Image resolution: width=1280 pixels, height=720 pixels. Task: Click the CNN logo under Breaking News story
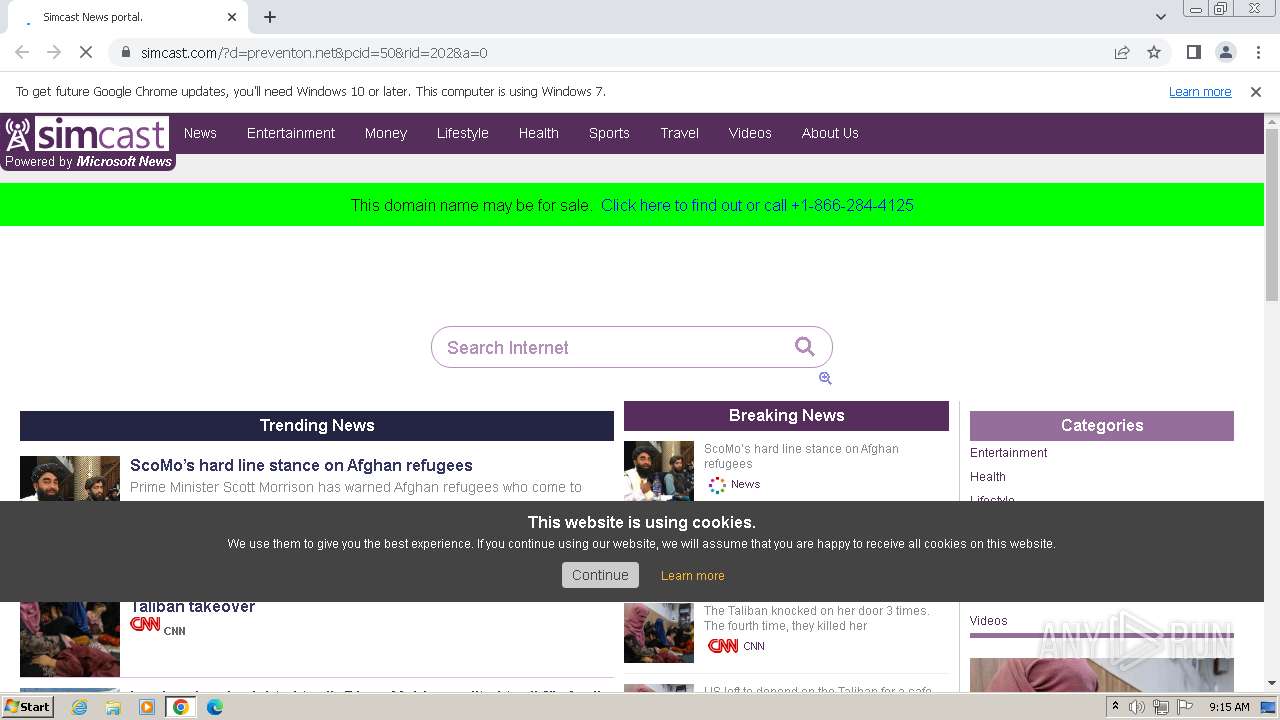click(x=723, y=646)
